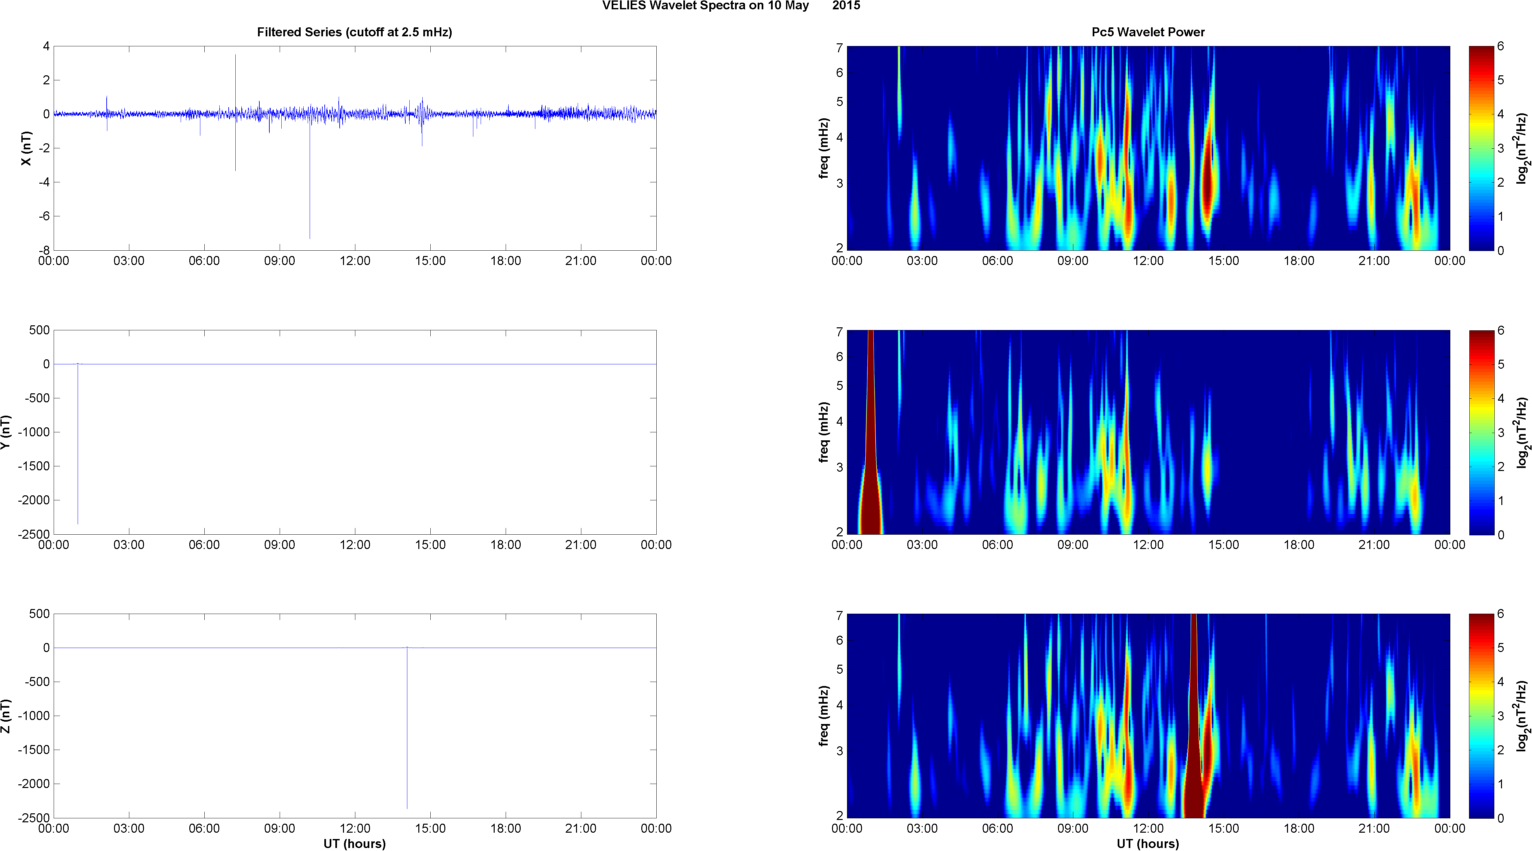Click the 'Y (nT)' axis label
The image size is (1532, 851).
tap(6, 432)
